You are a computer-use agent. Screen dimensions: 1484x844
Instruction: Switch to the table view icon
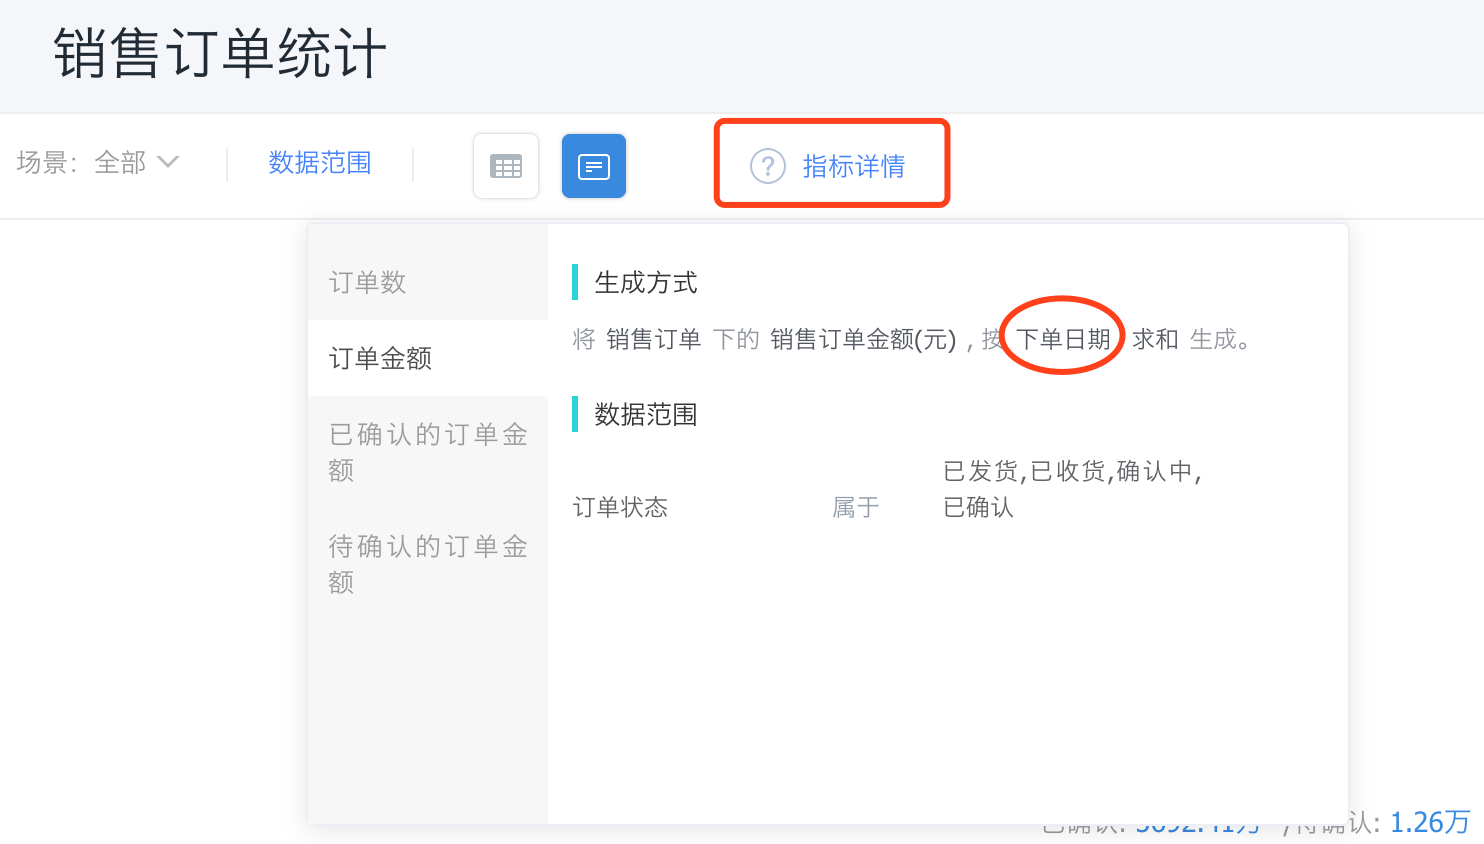coord(506,166)
